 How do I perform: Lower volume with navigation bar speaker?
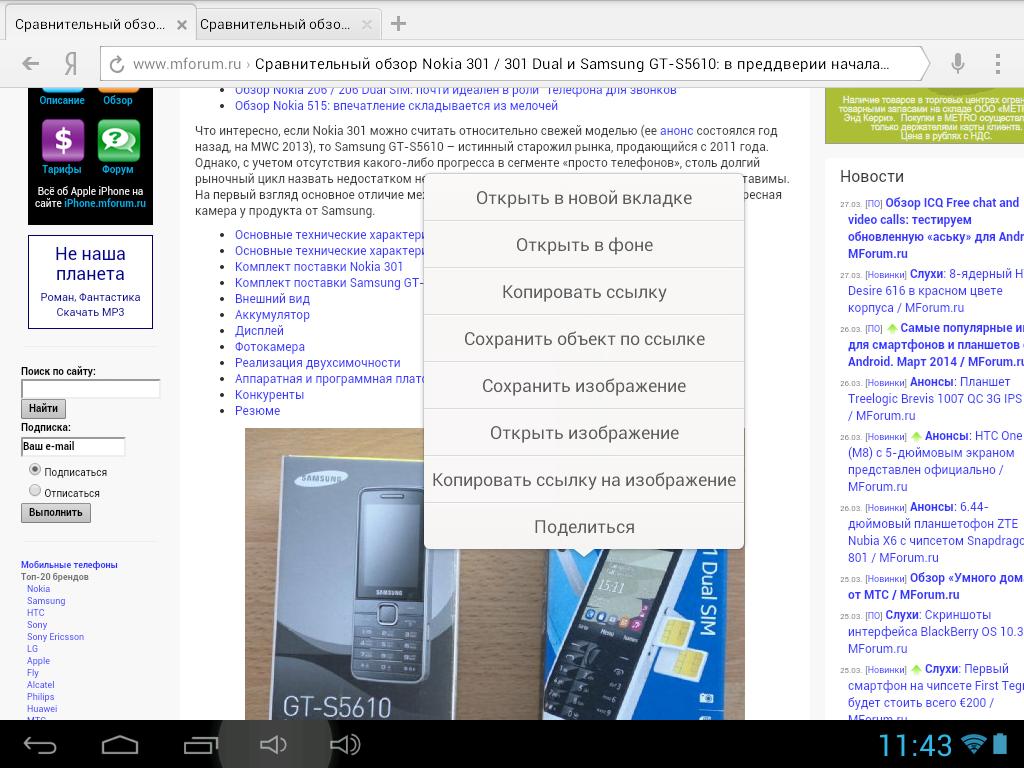coord(273,744)
